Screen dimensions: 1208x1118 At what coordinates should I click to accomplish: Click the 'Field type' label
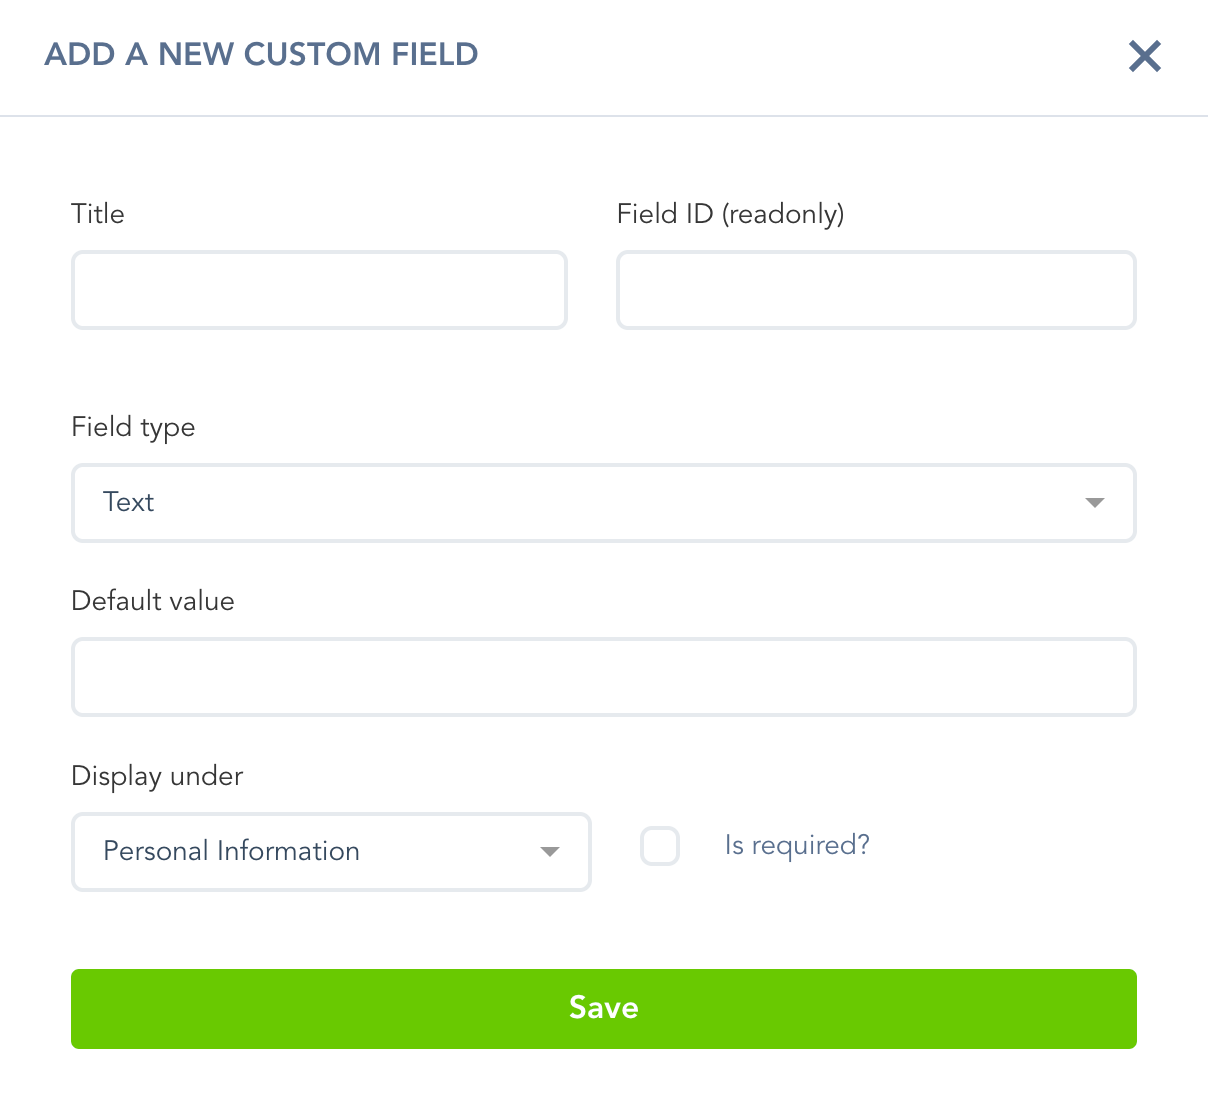(133, 428)
